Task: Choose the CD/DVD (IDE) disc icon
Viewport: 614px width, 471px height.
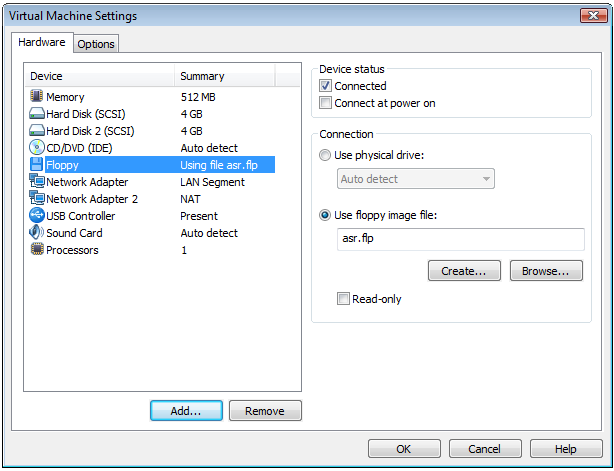Action: tap(37, 148)
